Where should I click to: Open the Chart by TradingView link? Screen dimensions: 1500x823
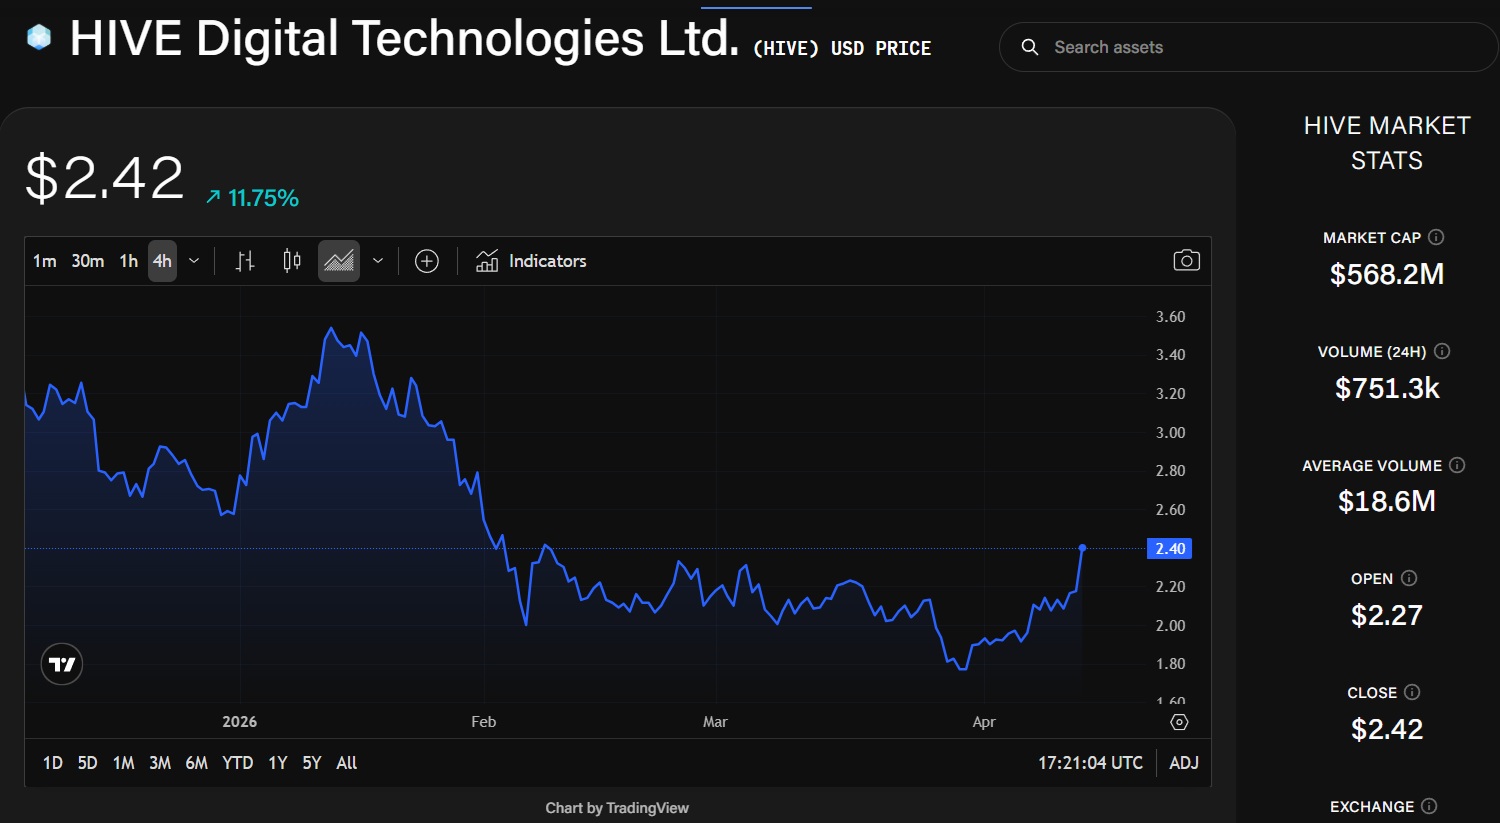(x=617, y=808)
